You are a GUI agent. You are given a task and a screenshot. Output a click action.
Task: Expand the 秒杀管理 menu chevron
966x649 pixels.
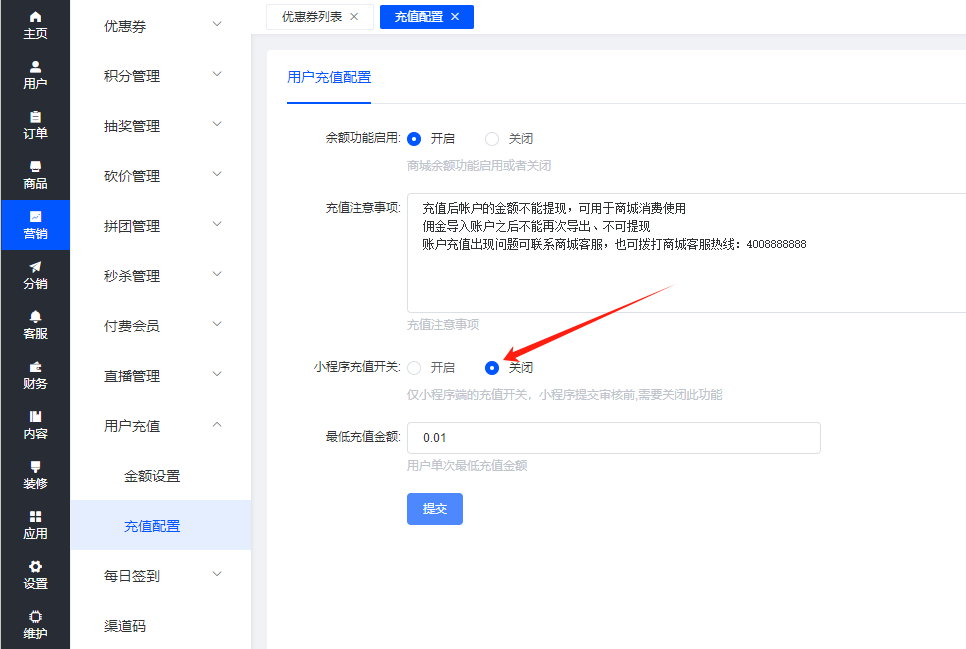pyautogui.click(x=217, y=274)
